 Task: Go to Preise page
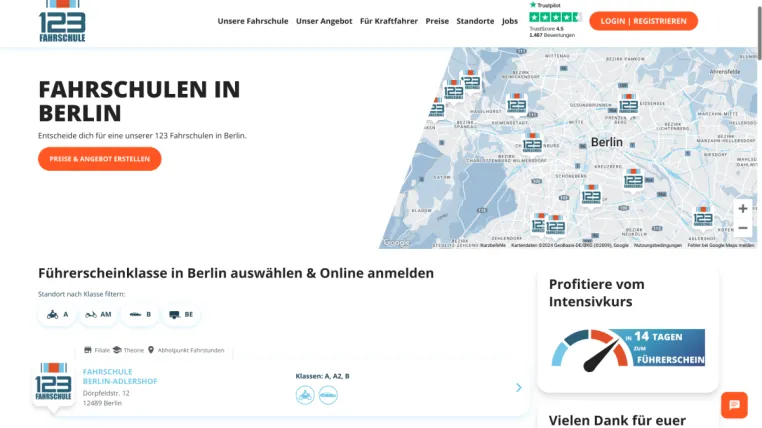coord(437,21)
